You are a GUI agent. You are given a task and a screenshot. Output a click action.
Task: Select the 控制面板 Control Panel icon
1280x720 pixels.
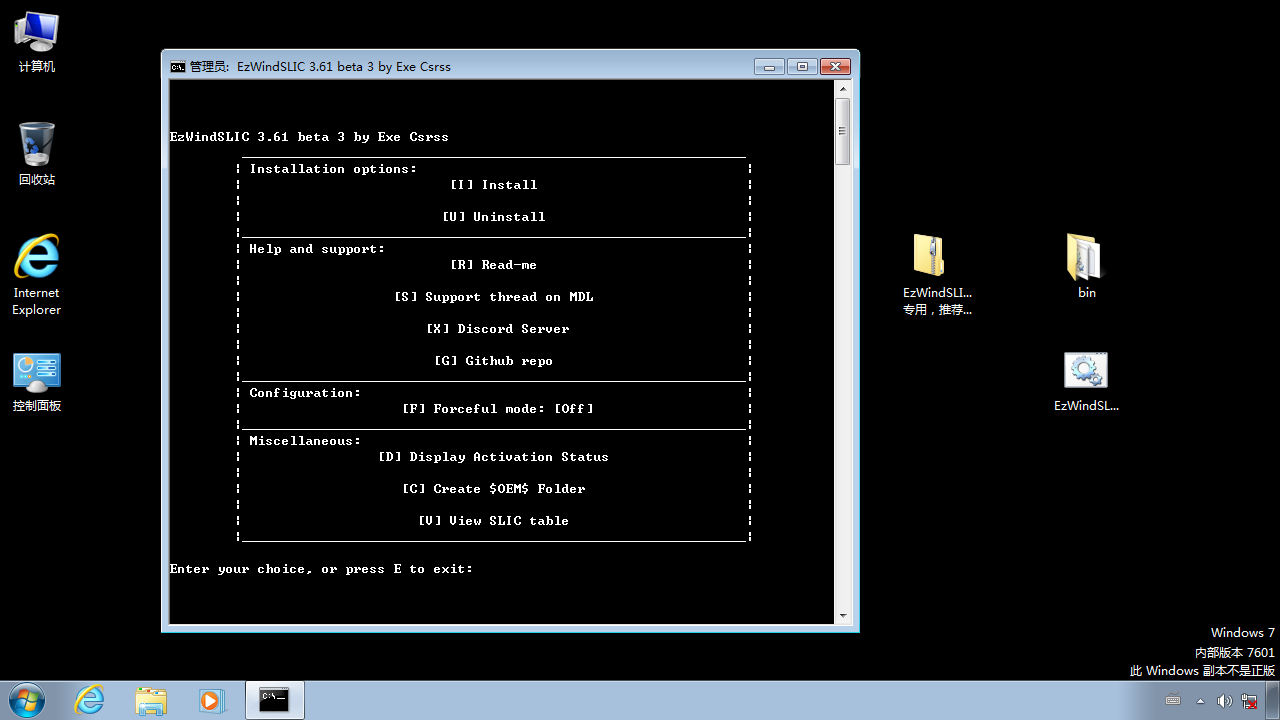coord(37,378)
